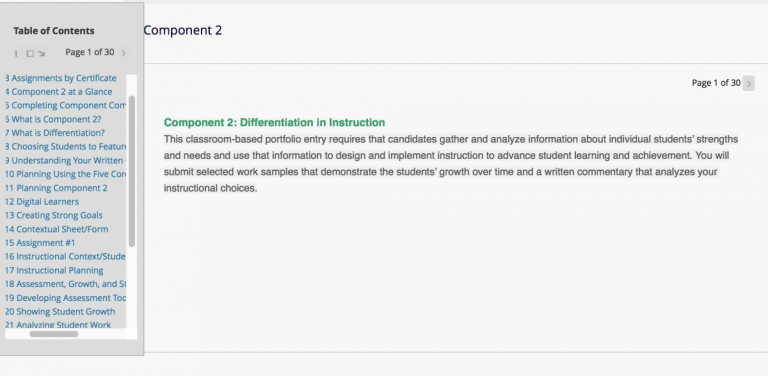The width and height of the screenshot is (768, 376).
Task: Go to next page using Table of Contents arrow
Action: [x=124, y=53]
